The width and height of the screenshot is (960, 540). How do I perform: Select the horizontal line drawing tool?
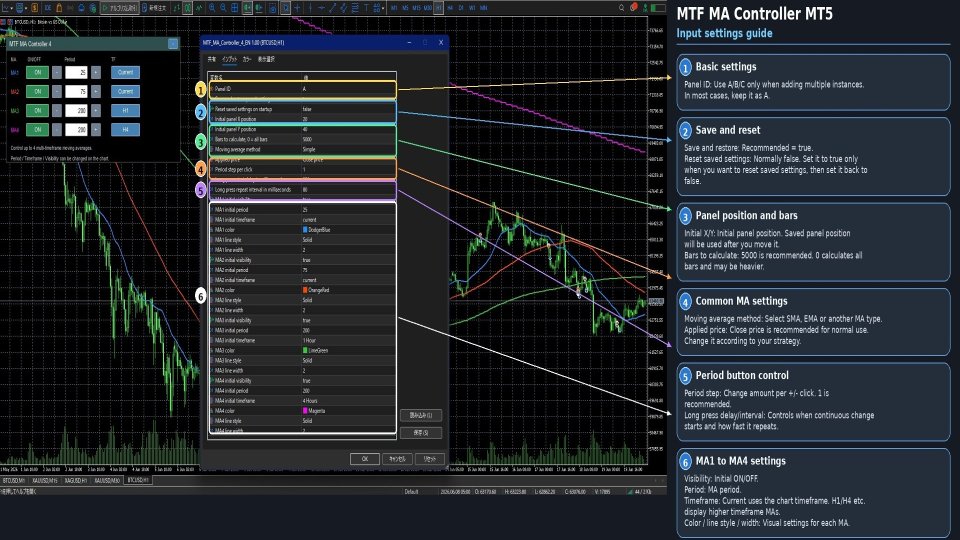tap(321, 7)
